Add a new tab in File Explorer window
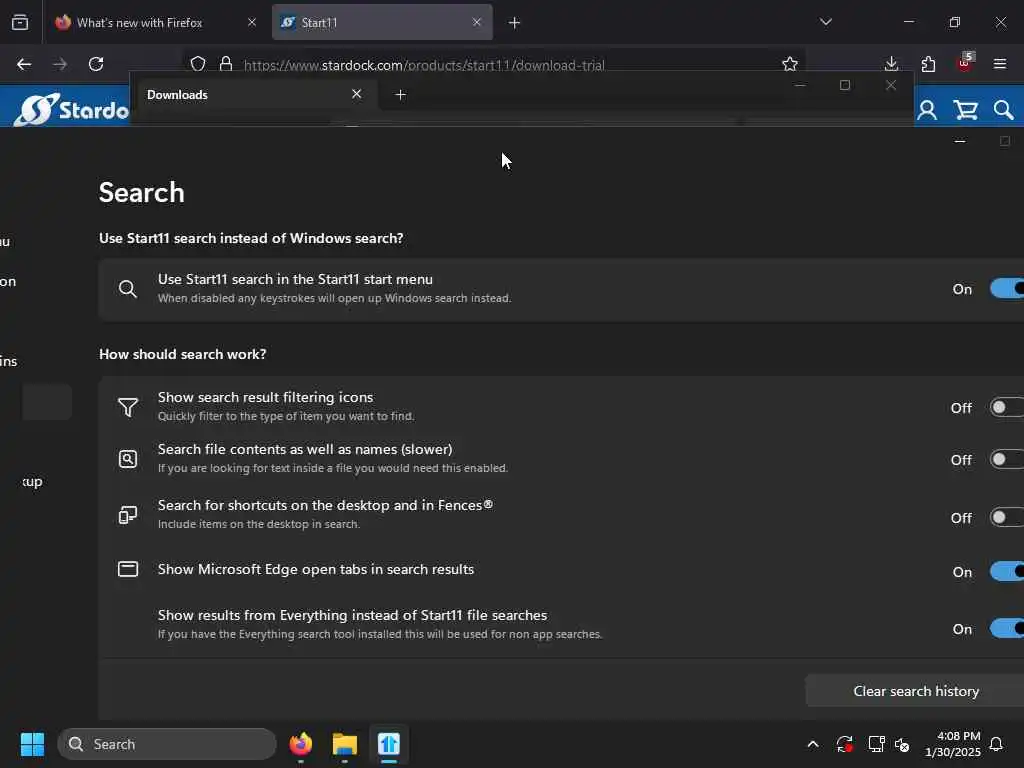 [401, 95]
